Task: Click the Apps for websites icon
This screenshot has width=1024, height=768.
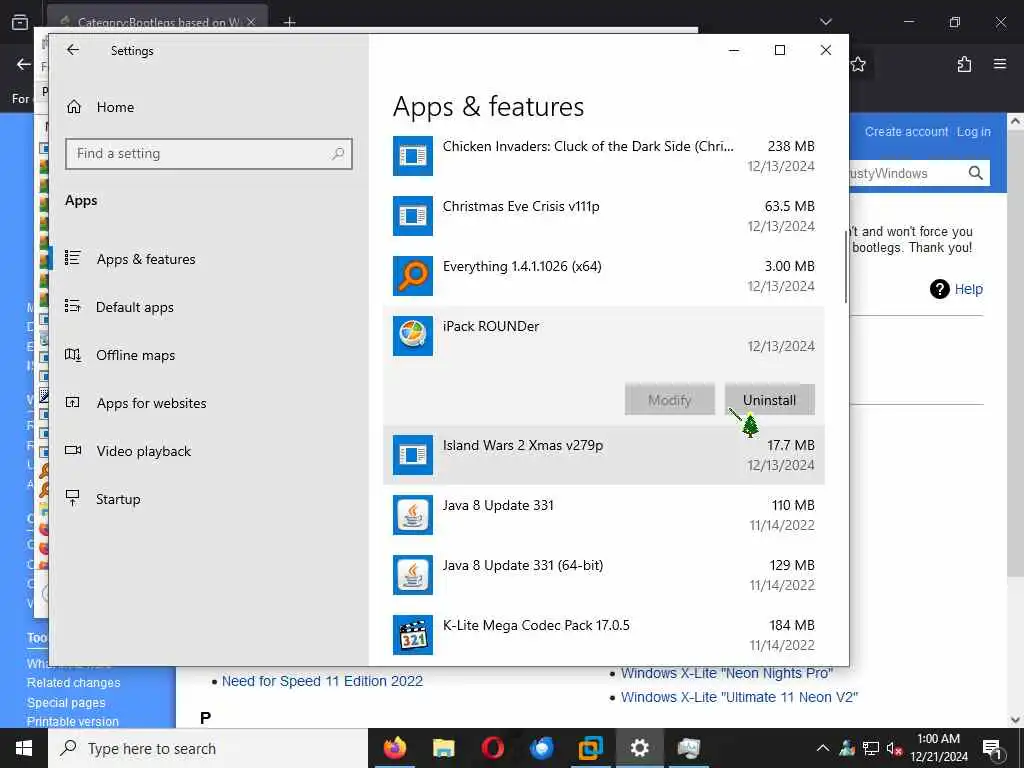Action: [x=72, y=402]
